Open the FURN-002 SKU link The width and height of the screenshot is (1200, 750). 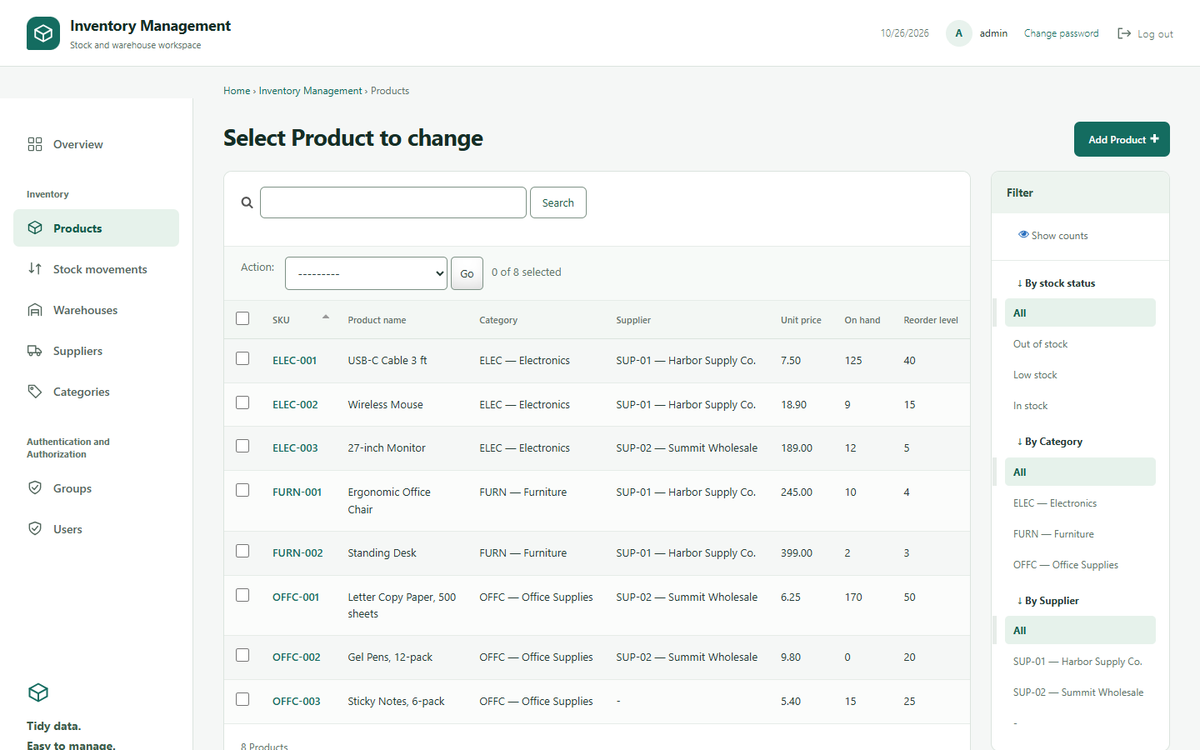(298, 553)
